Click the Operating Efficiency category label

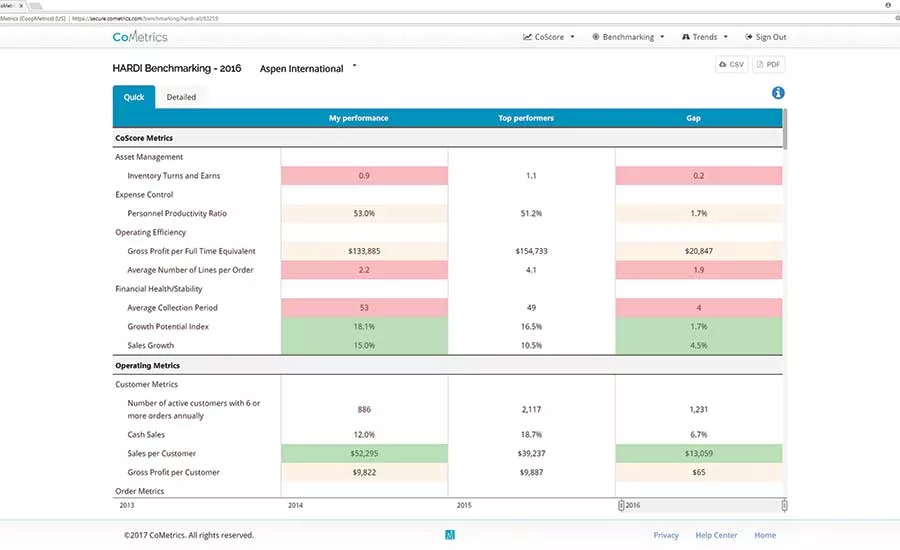(150, 232)
